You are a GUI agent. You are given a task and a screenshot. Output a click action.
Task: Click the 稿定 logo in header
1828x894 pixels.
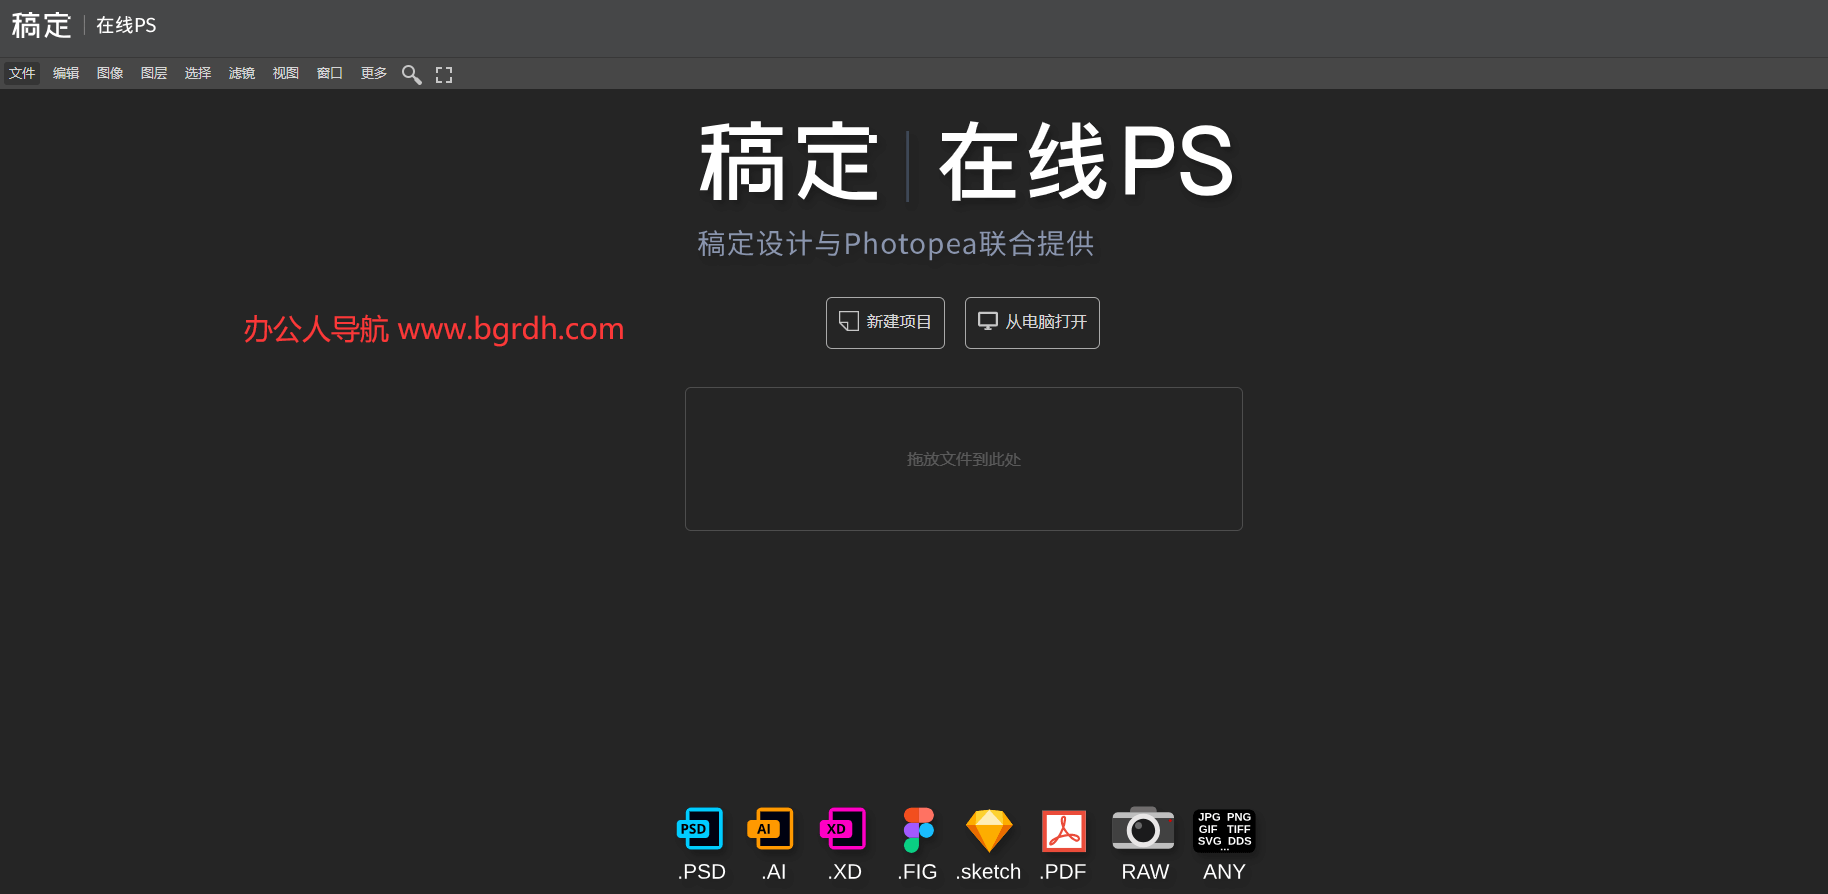click(41, 25)
